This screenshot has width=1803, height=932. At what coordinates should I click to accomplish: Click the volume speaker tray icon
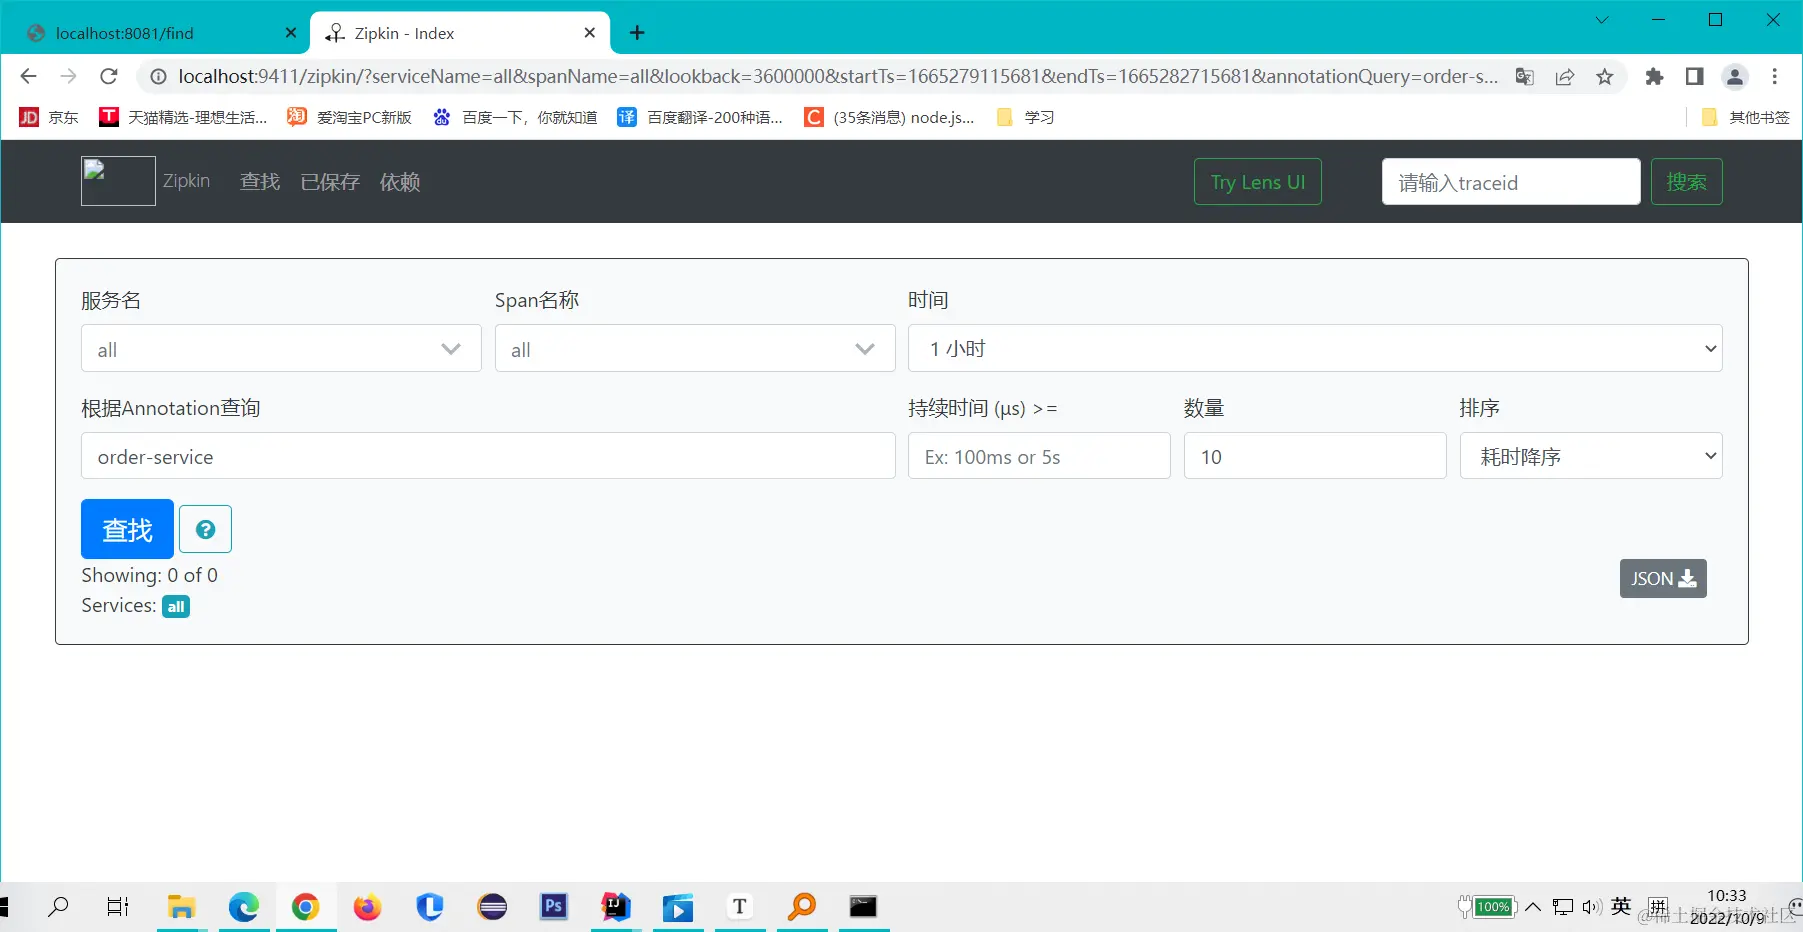tap(1591, 907)
